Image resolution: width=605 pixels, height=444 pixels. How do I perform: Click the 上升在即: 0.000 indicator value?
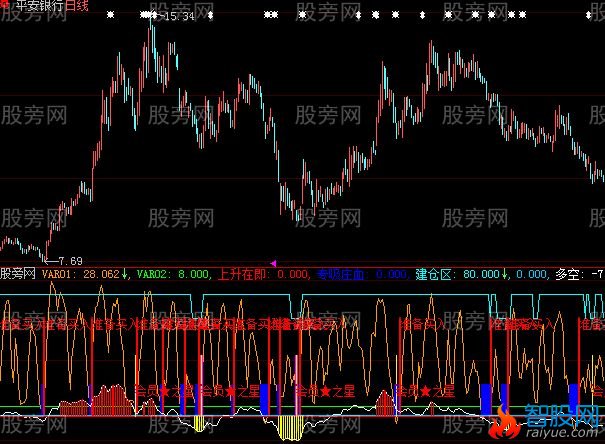(264, 274)
